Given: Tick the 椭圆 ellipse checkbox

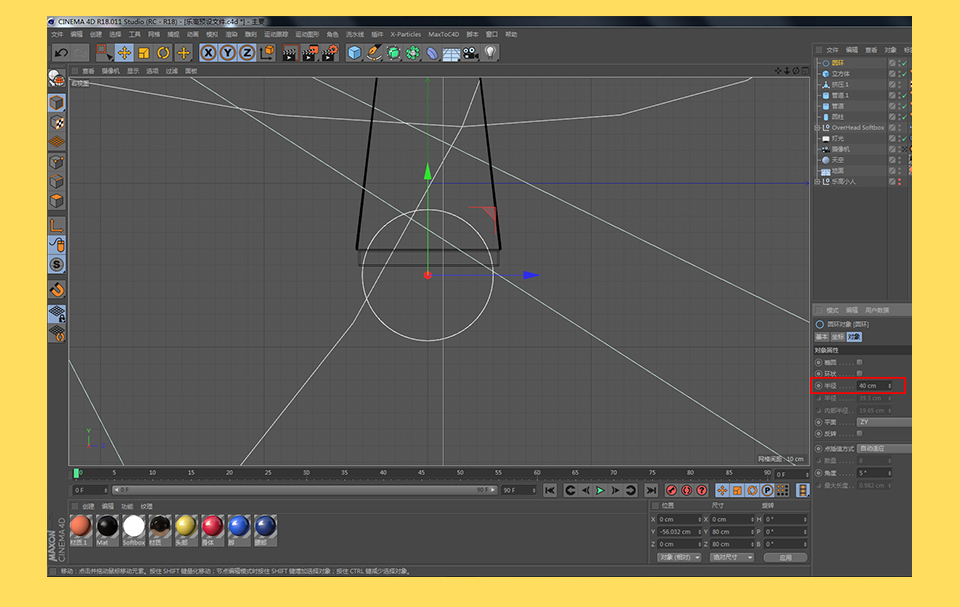Looking at the screenshot, I should point(860,362).
